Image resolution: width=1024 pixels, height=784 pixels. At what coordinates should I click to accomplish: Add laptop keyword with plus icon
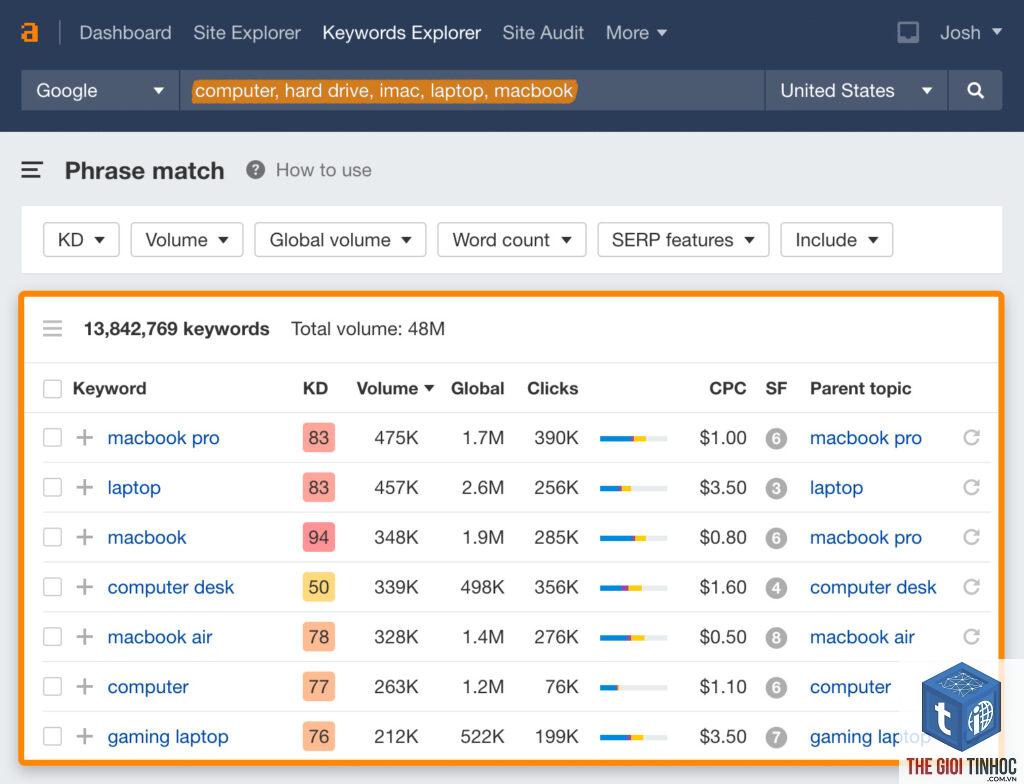click(84, 487)
